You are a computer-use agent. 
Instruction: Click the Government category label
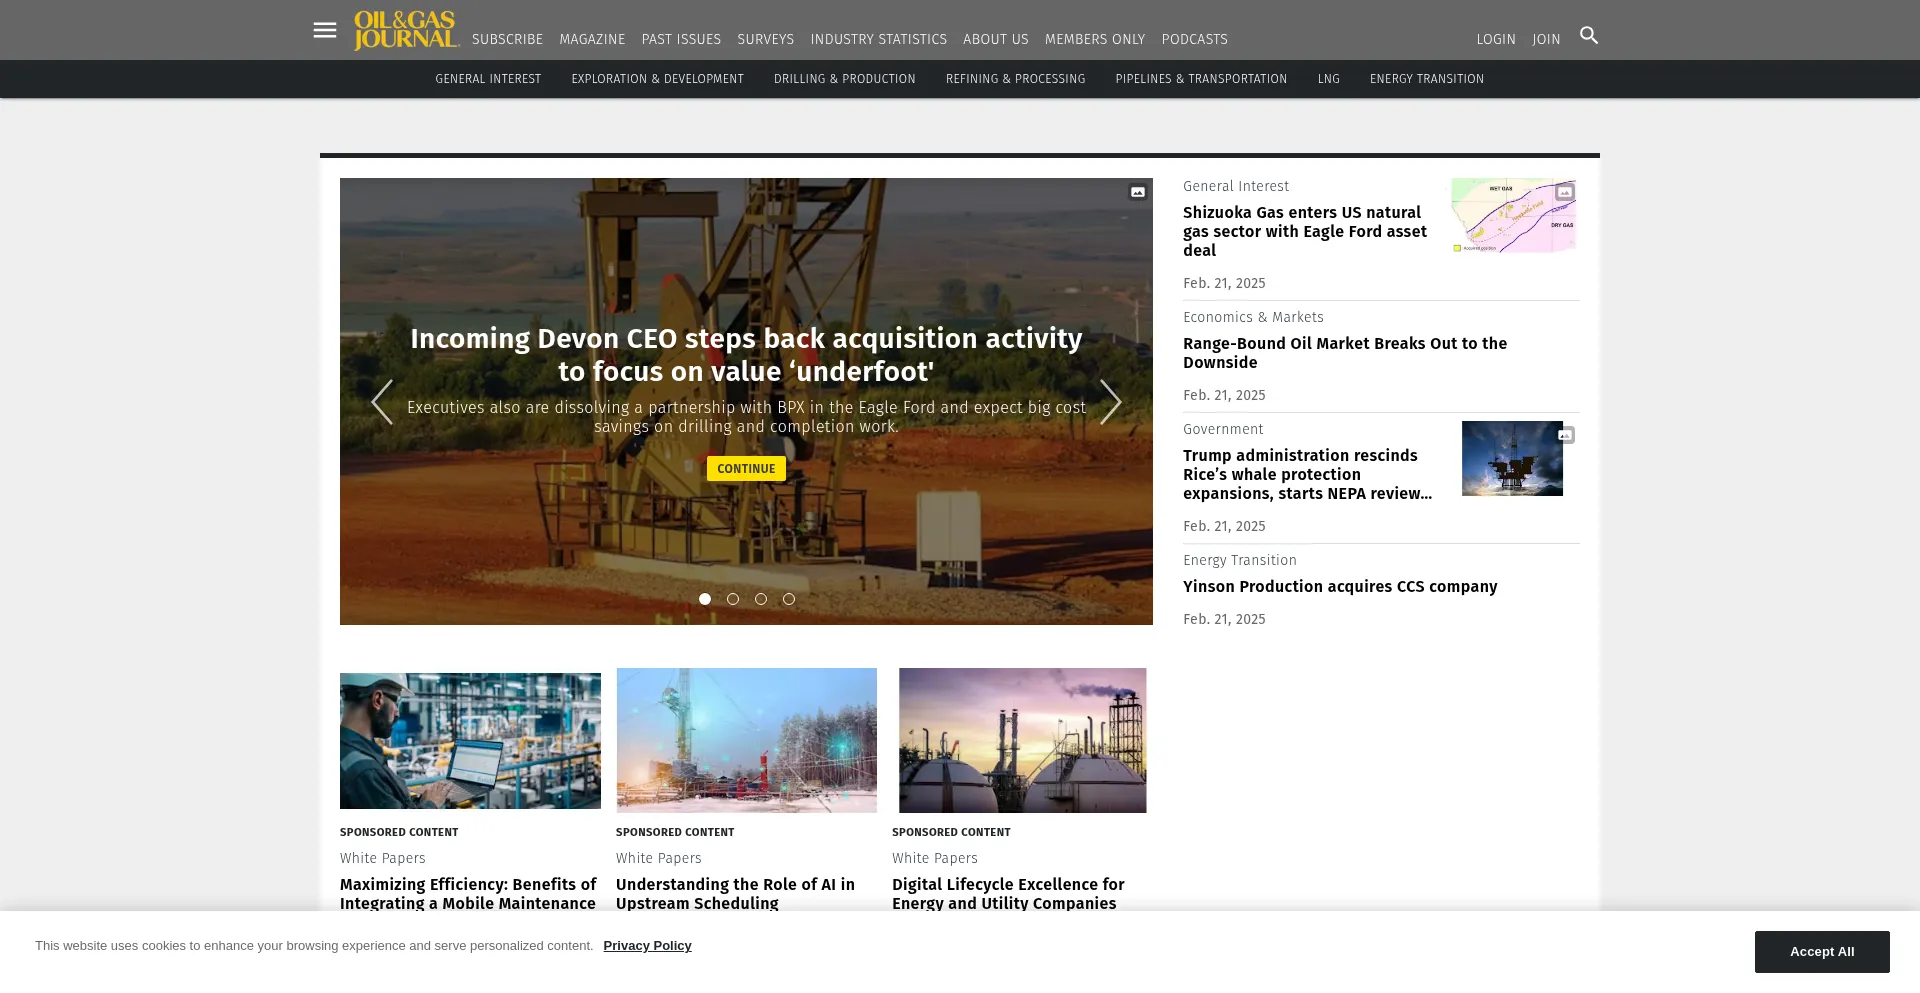click(1223, 429)
